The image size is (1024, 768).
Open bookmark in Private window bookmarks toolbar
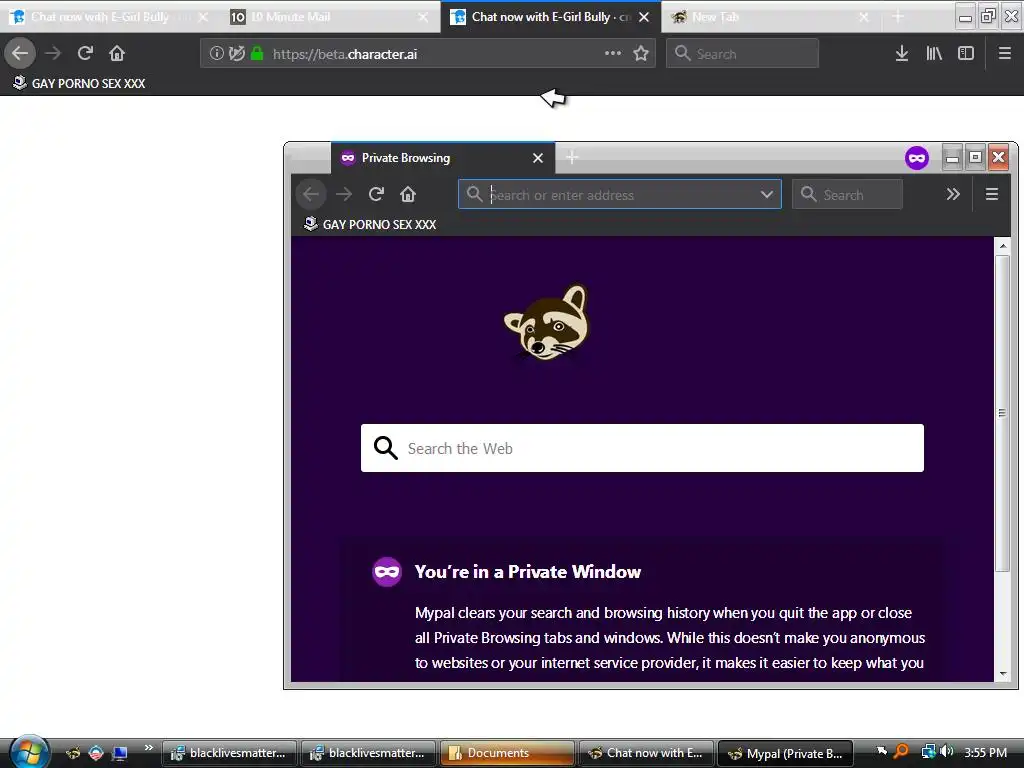[x=370, y=224]
